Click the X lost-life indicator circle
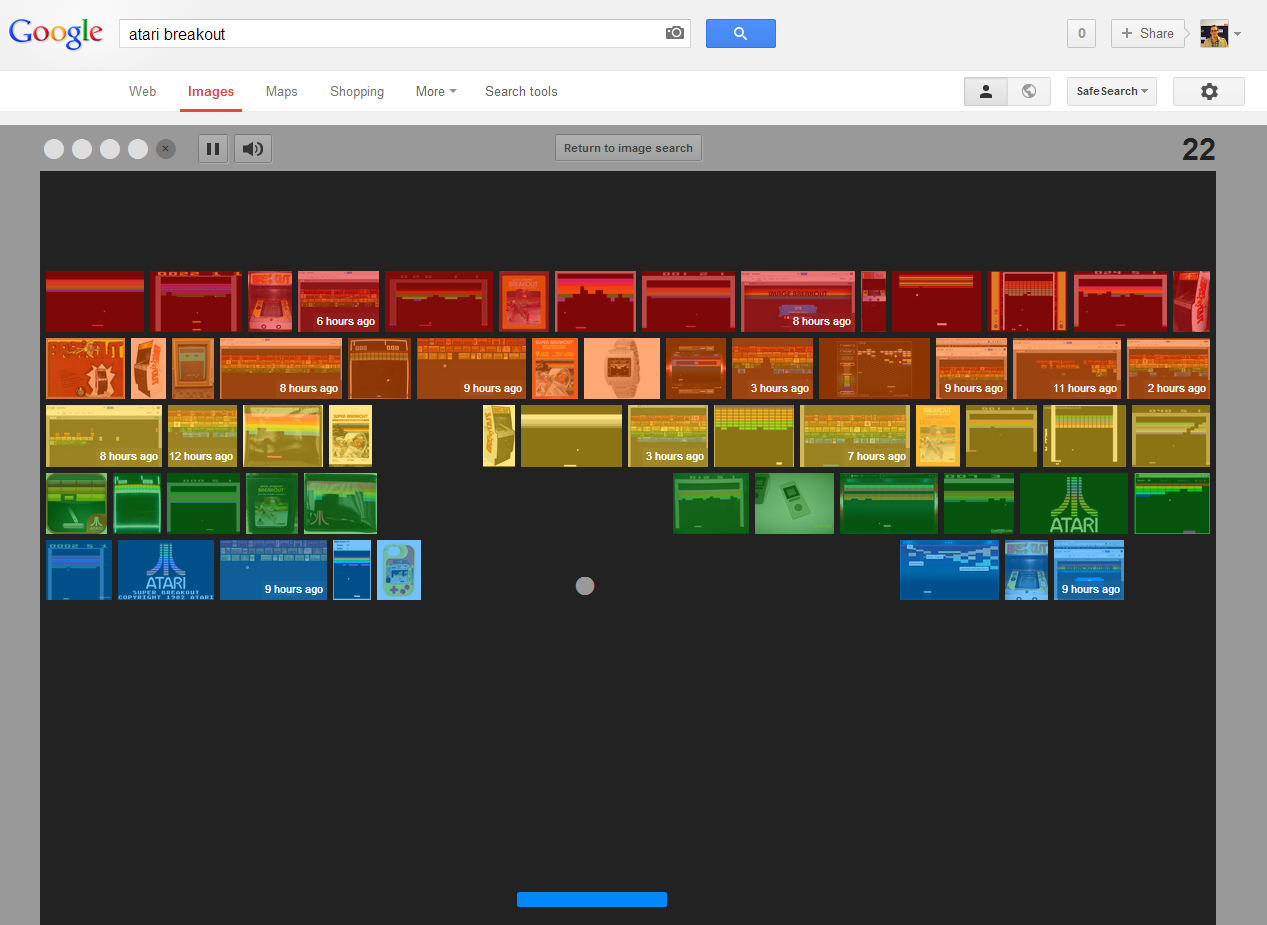Screen dimensions: 1267x925 point(166,149)
